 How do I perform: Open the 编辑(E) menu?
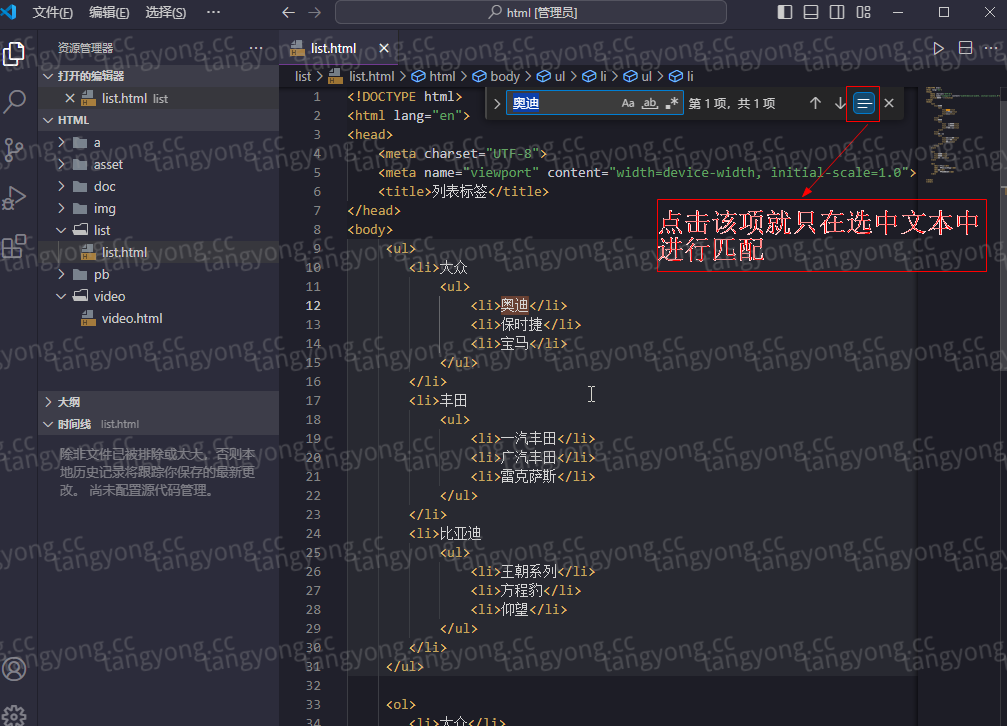click(x=109, y=13)
